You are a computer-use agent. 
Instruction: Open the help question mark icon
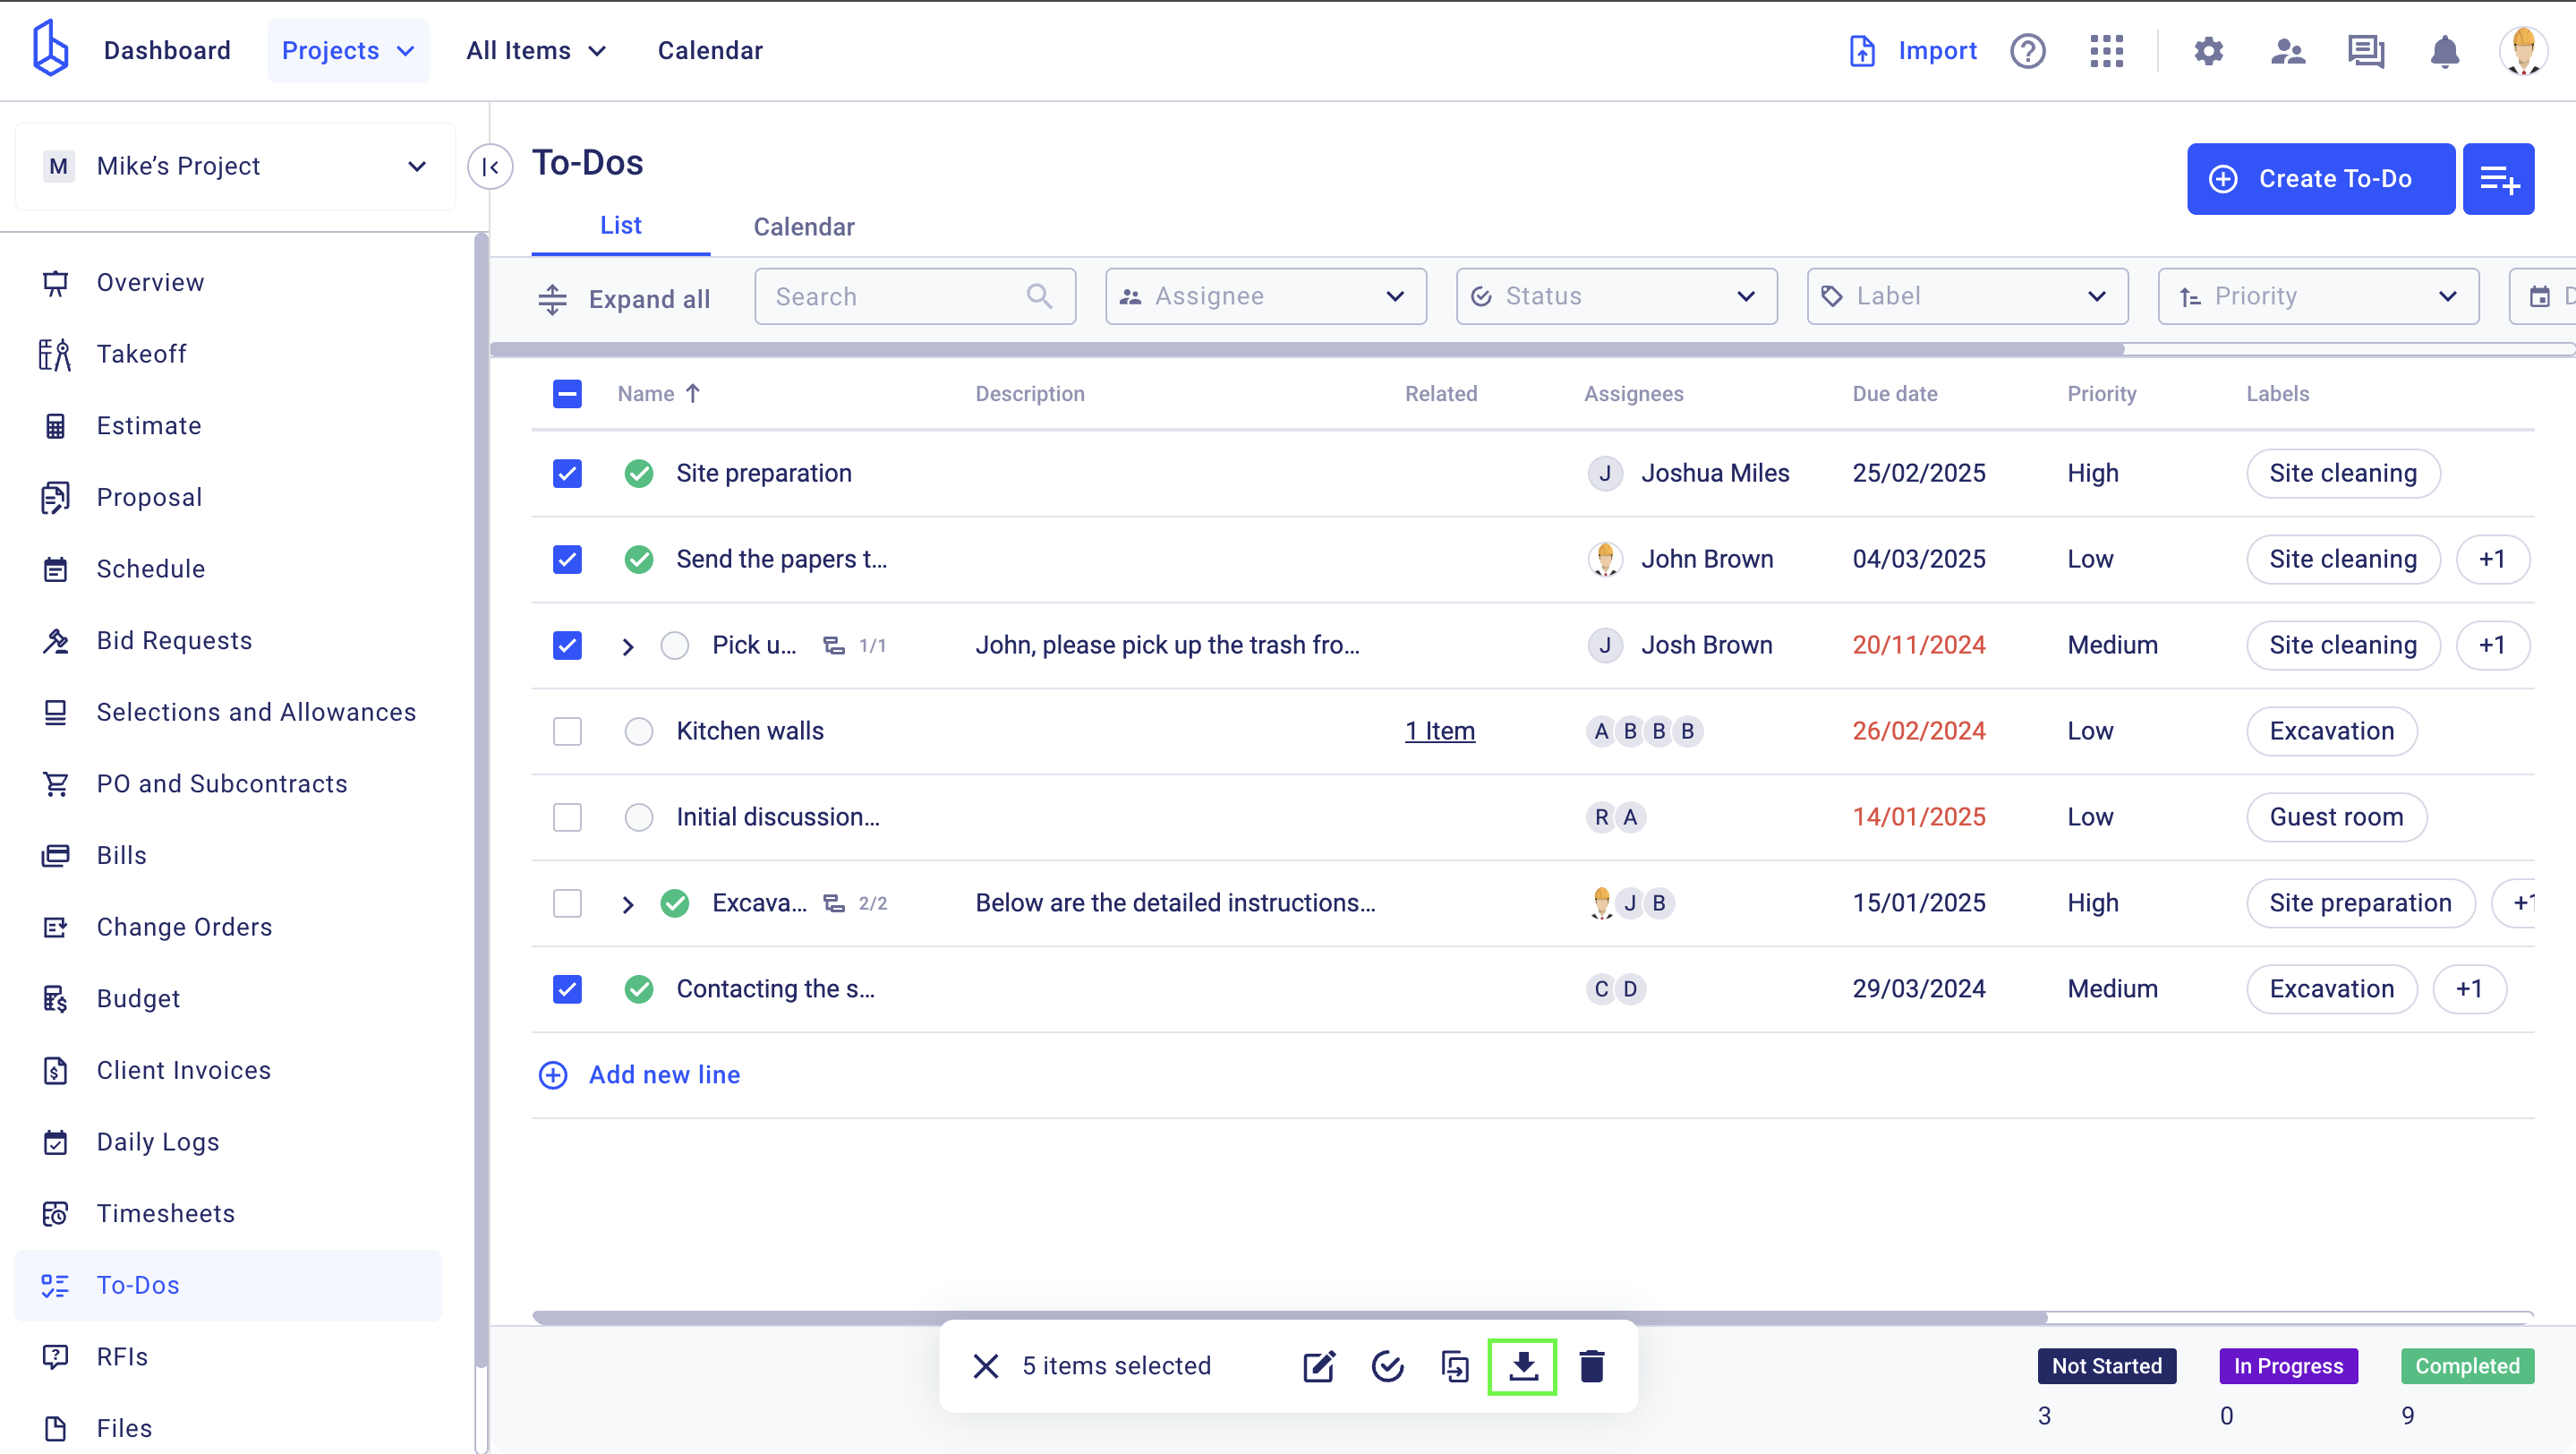click(2027, 50)
